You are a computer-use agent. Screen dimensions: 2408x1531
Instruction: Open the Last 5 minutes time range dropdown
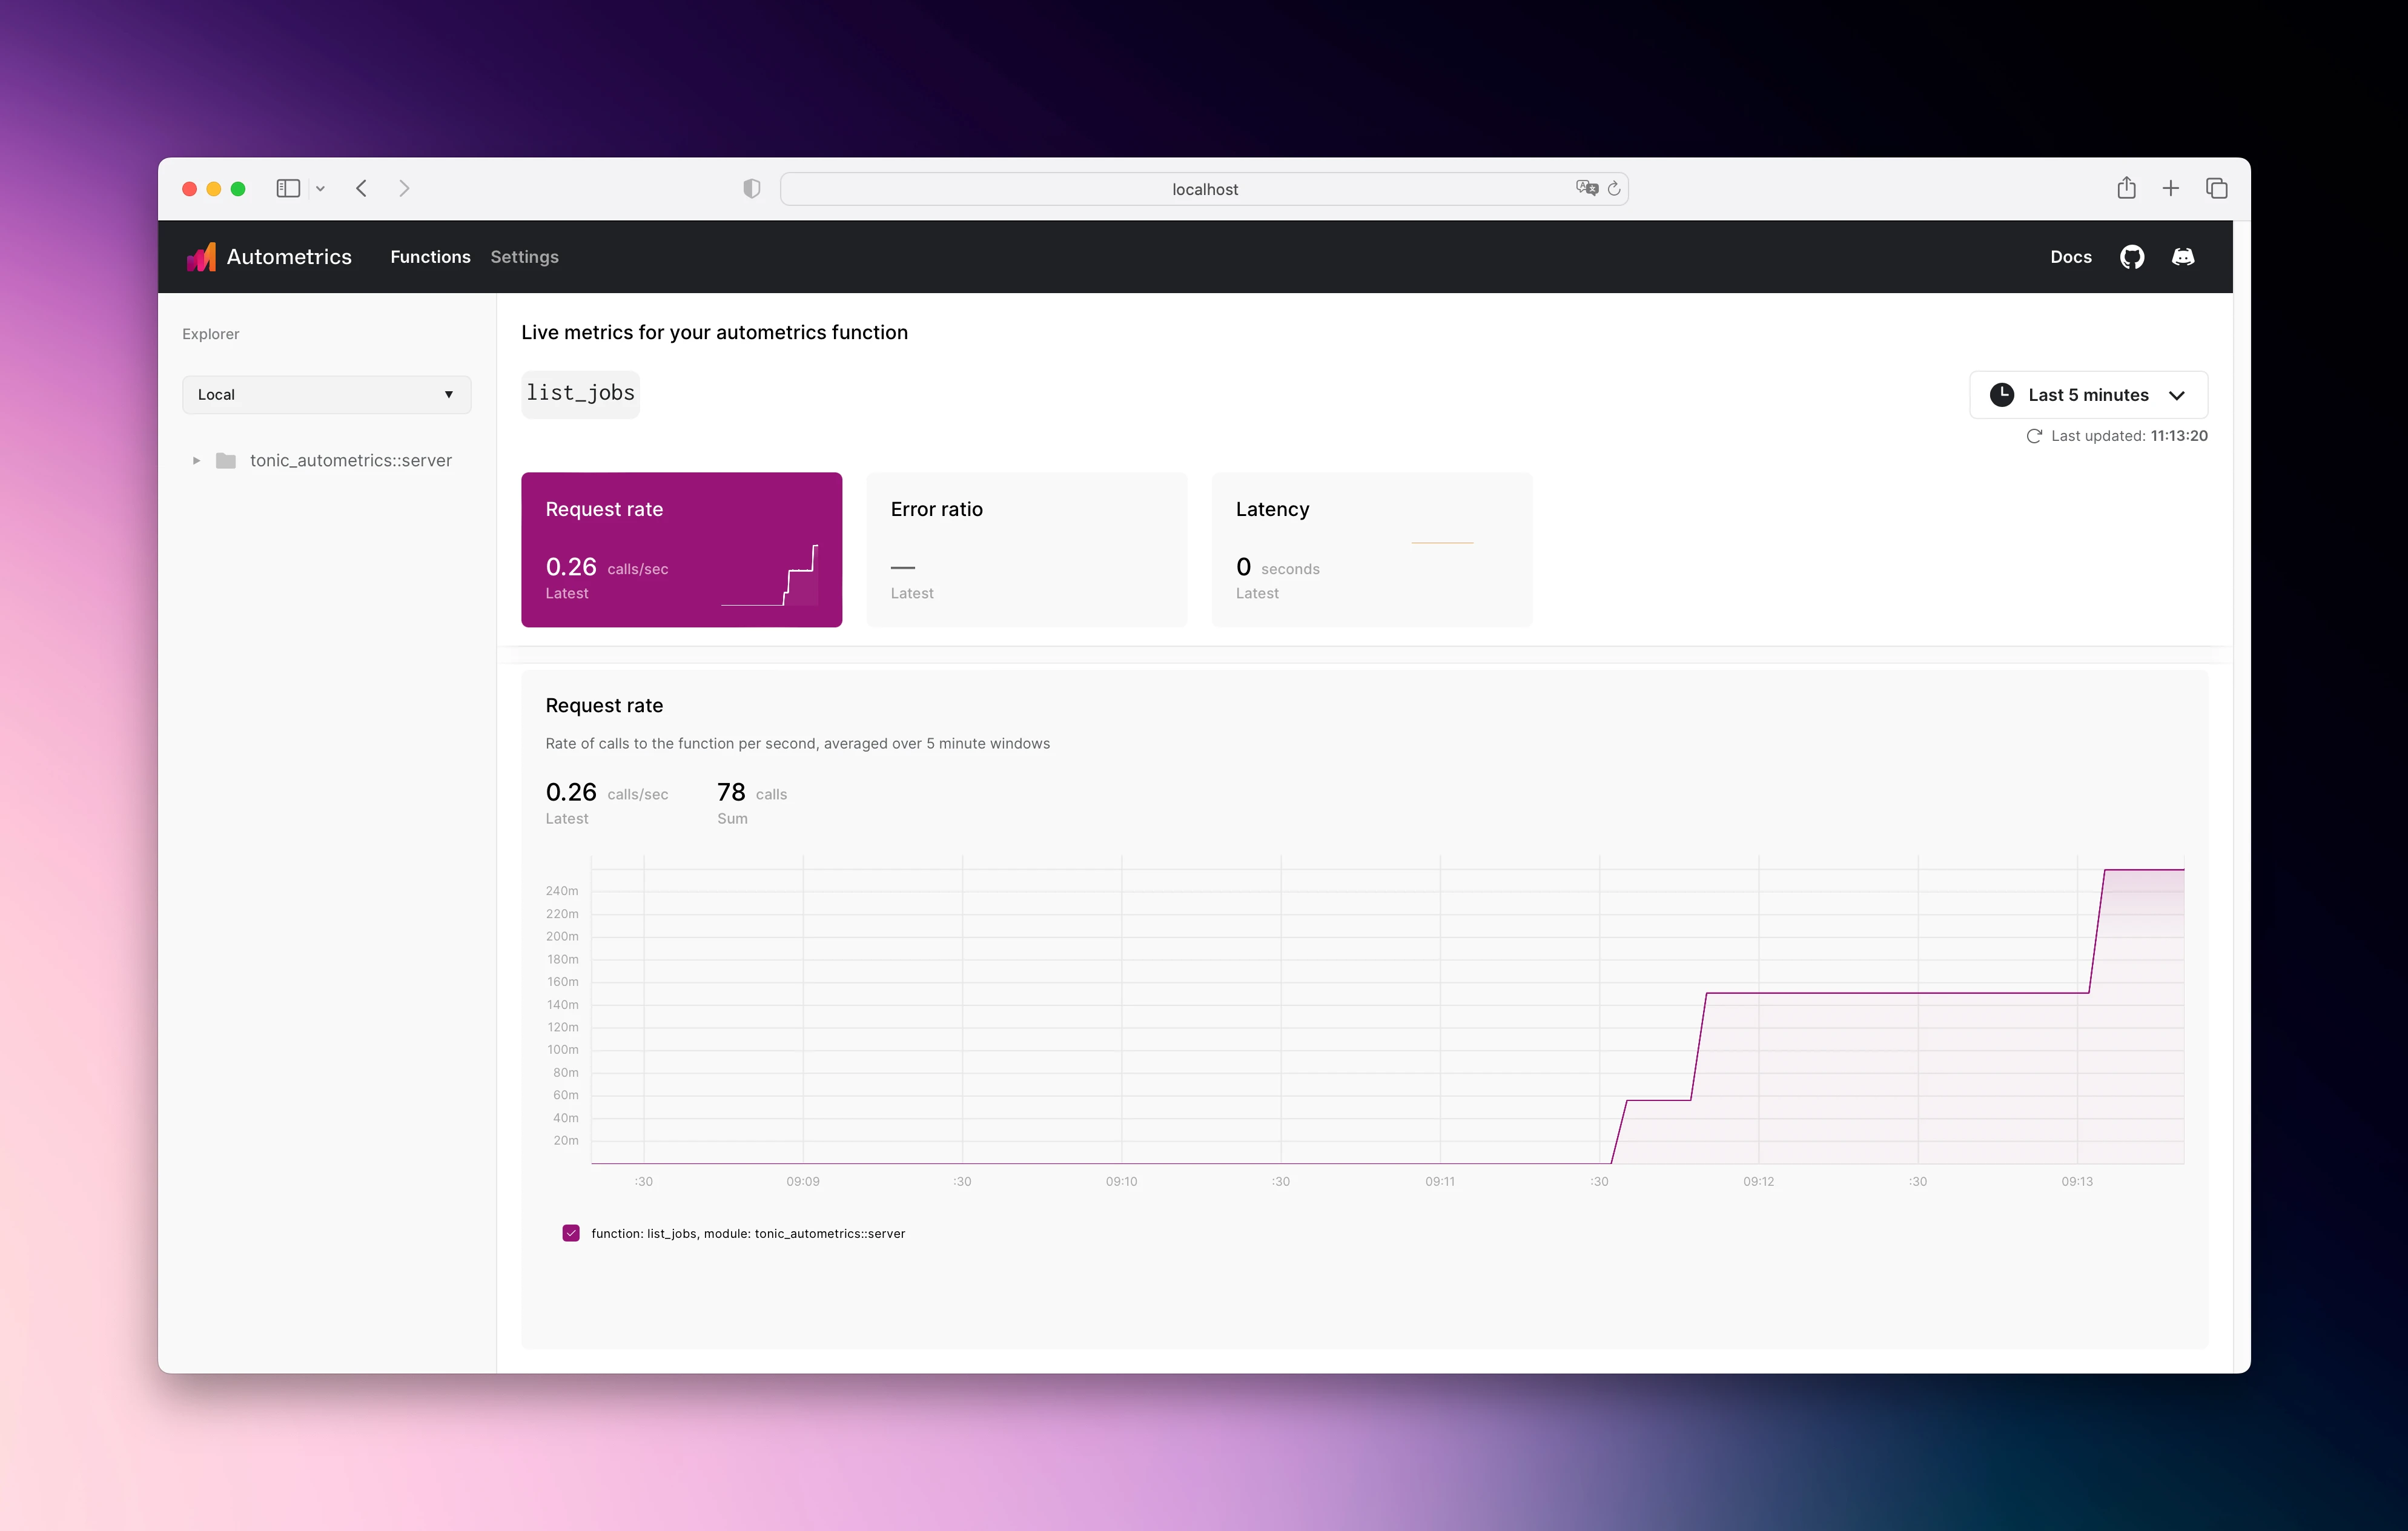point(2088,395)
